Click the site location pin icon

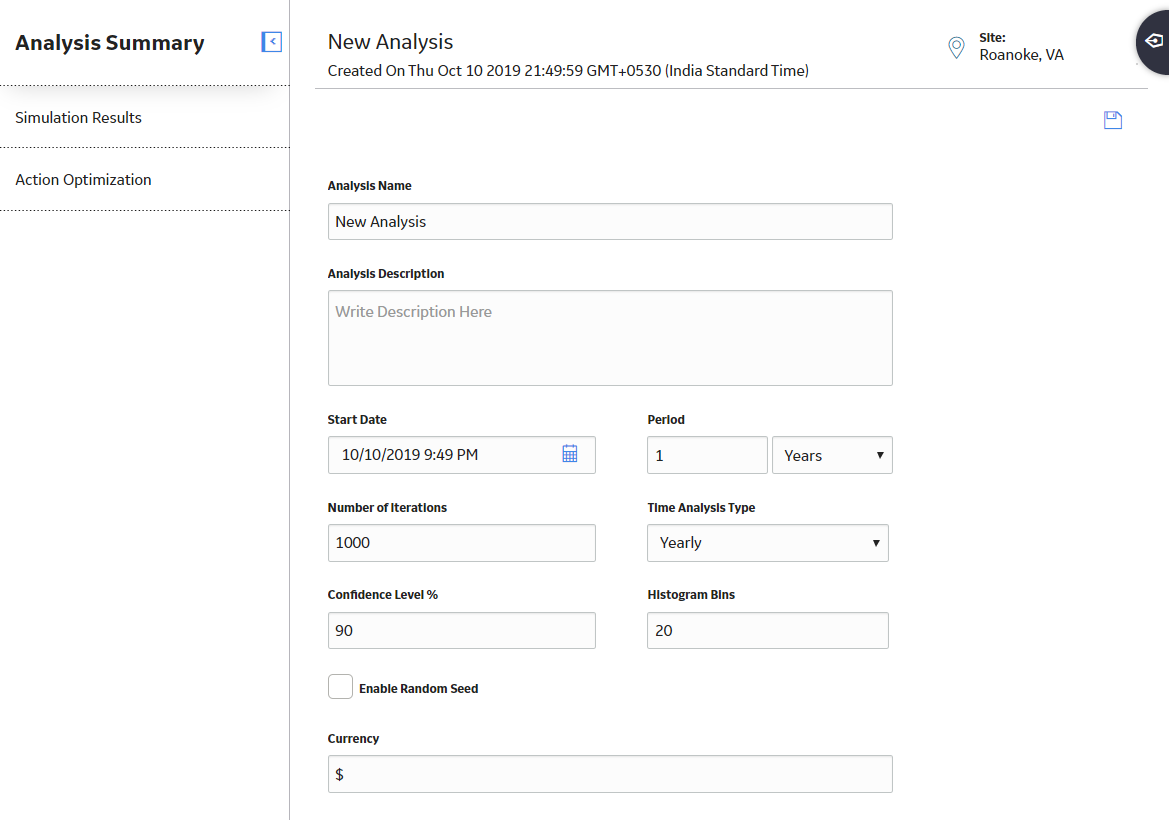[956, 47]
